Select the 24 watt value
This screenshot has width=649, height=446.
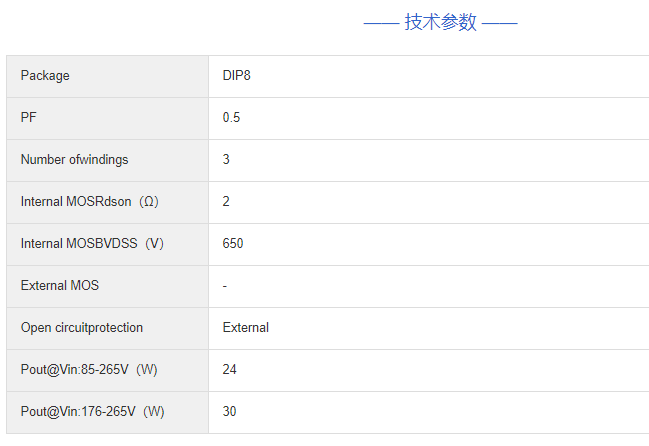(229, 370)
